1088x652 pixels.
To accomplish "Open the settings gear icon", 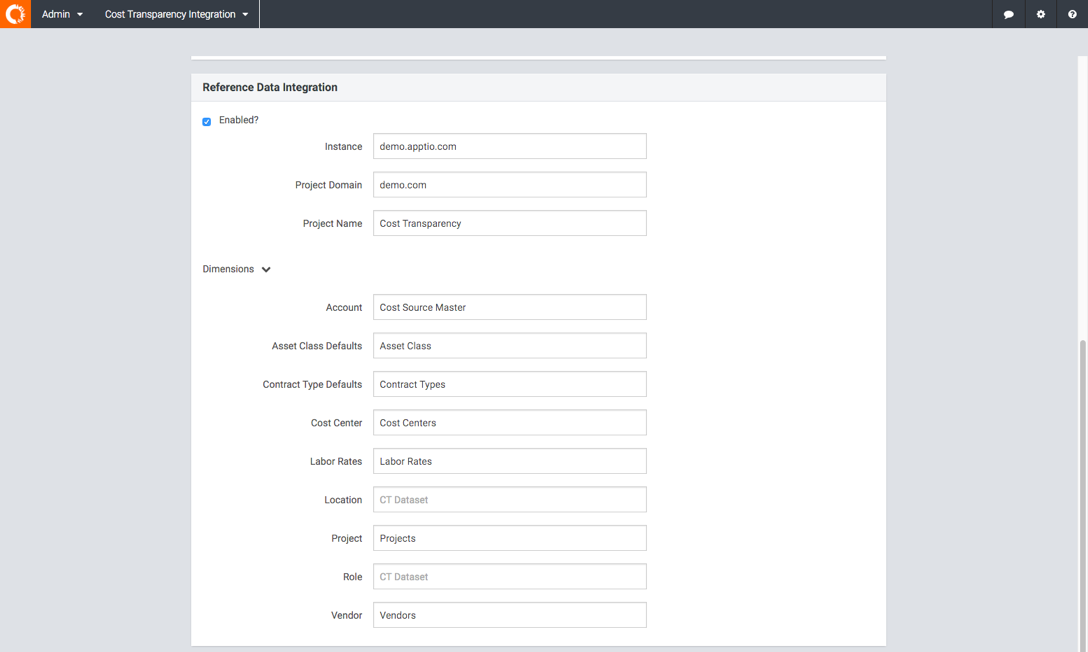I will 1040,14.
